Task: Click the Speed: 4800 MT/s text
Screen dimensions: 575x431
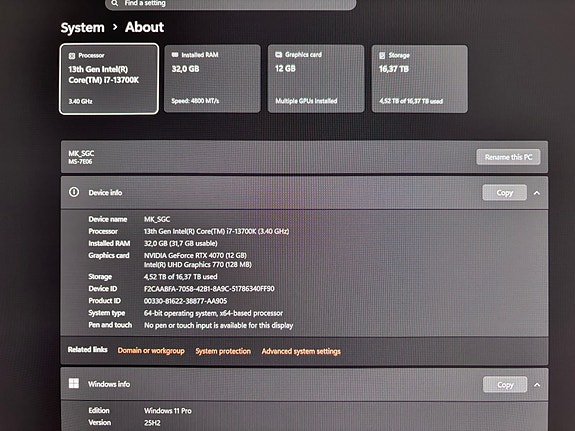Action: pos(195,101)
